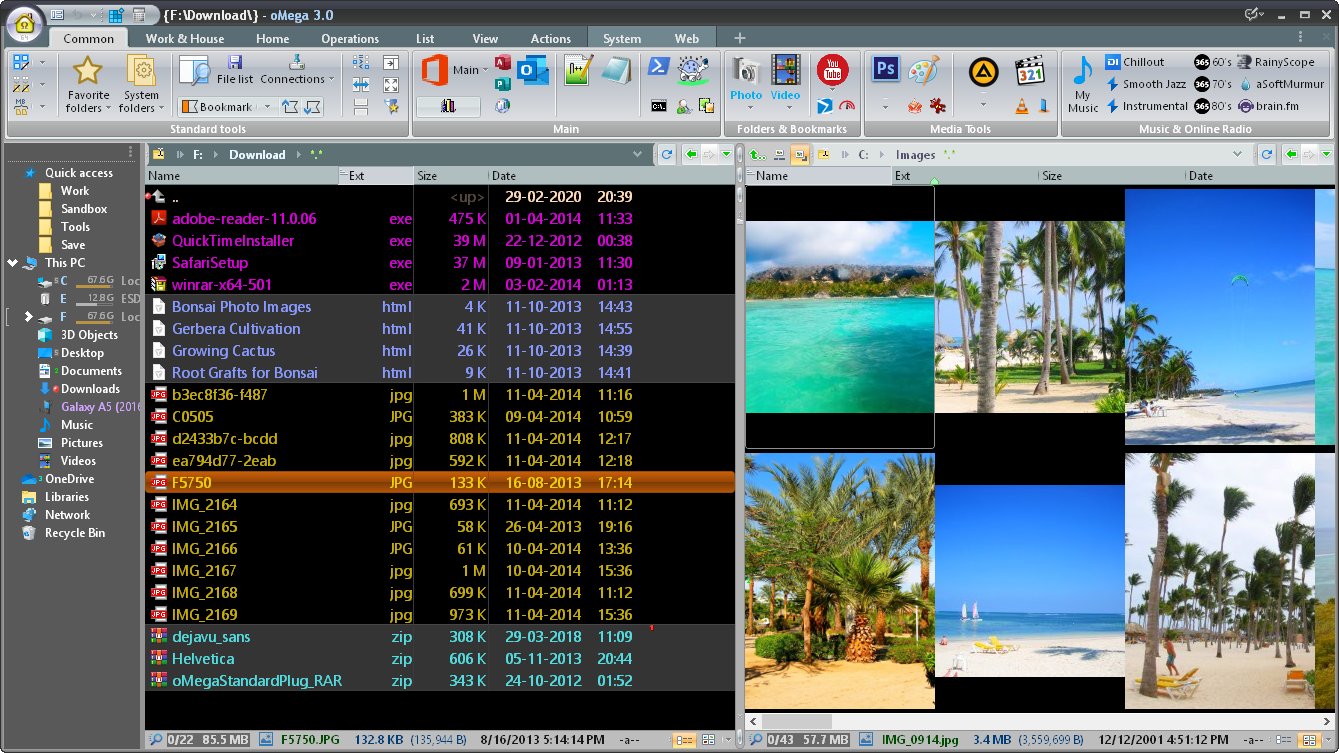Screen dimensions: 1339x753
Task: Open the Notepad icon in Main group
Action: coord(617,70)
